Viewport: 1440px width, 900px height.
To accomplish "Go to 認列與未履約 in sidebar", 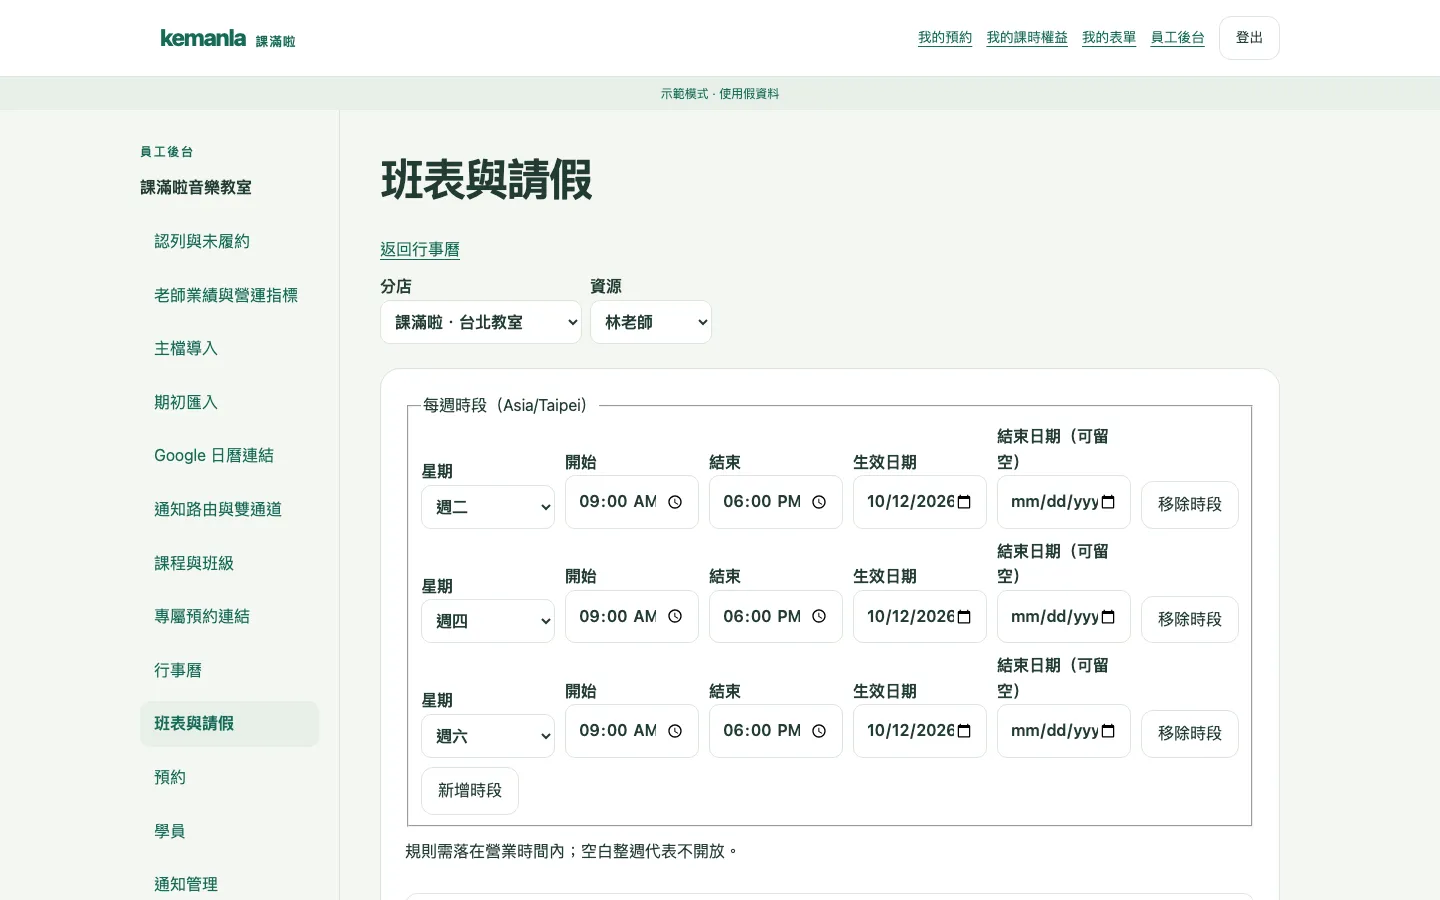I will pos(229,241).
